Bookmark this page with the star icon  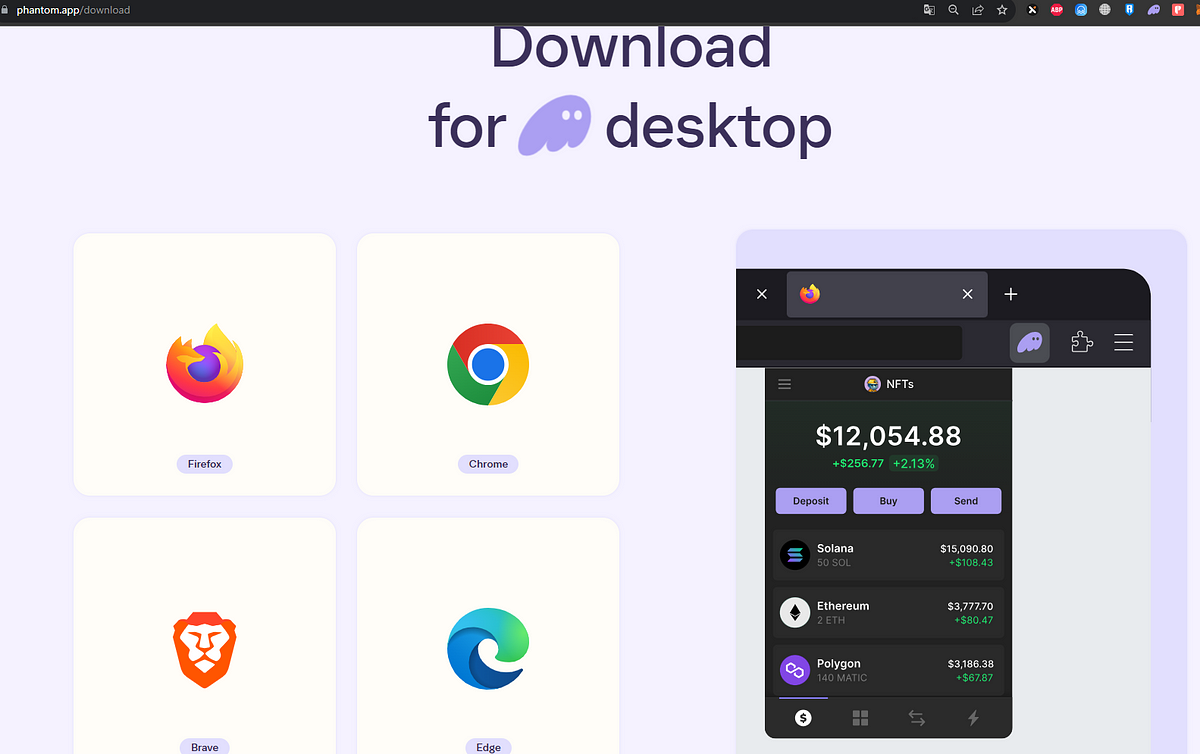pos(1002,10)
